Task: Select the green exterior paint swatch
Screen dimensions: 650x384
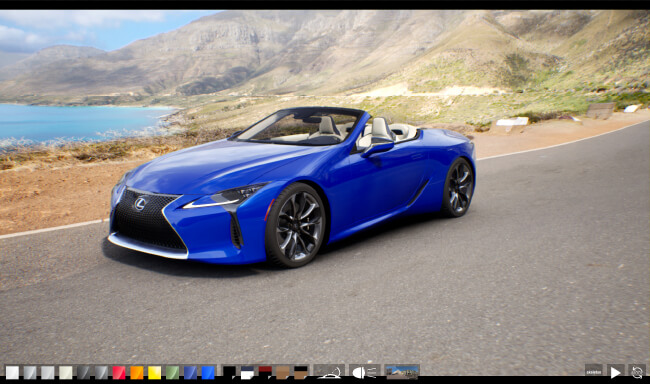Action: coord(172,372)
